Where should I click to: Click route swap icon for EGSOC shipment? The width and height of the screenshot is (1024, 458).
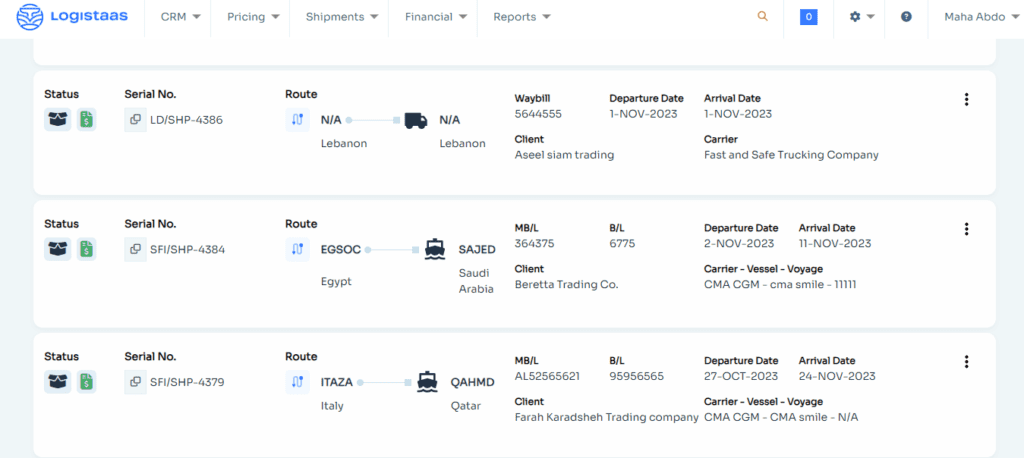[297, 249]
